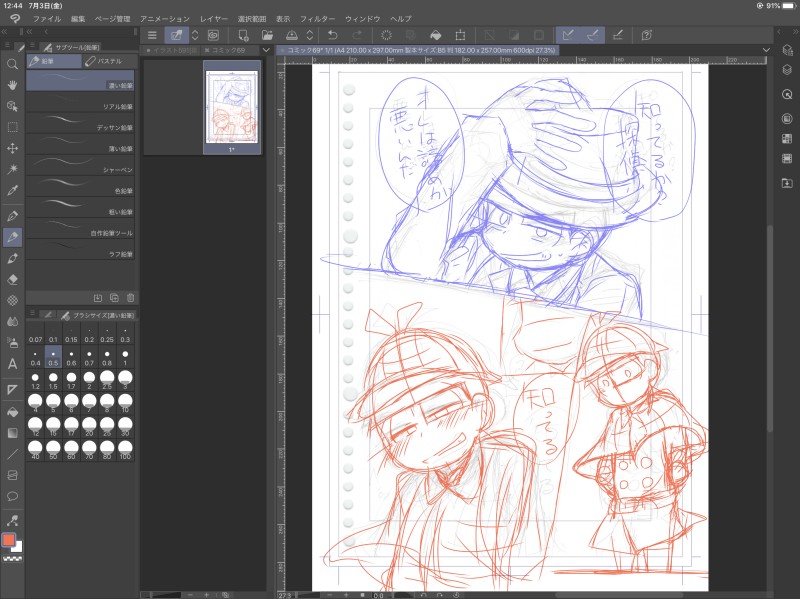Click the Scale/Rotate transform icon
This screenshot has width=800, height=599.
pos(460,35)
